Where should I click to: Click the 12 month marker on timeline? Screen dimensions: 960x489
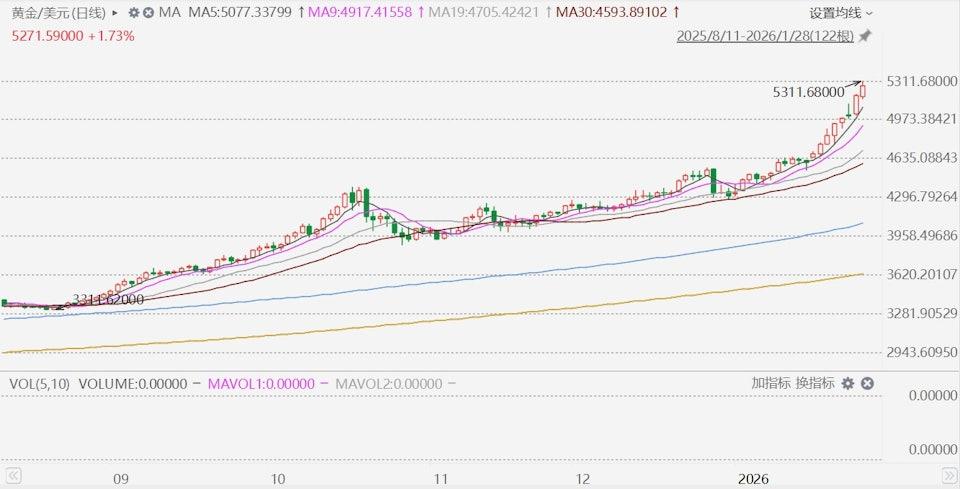click(x=583, y=479)
